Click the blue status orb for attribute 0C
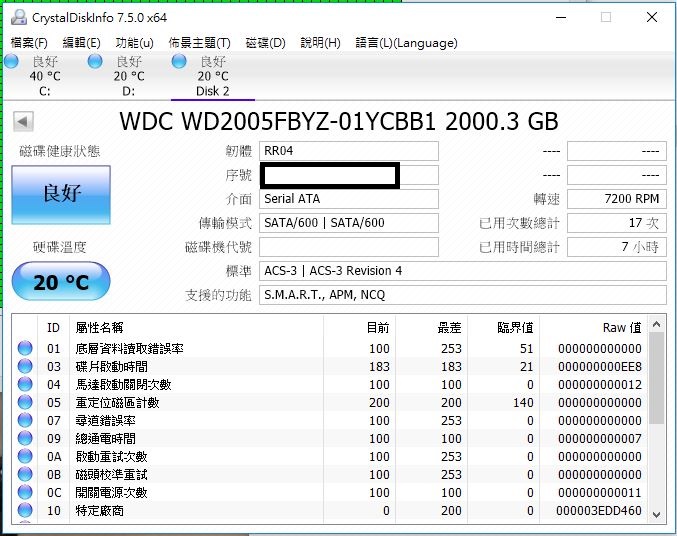This screenshot has width=677, height=536. (25, 492)
